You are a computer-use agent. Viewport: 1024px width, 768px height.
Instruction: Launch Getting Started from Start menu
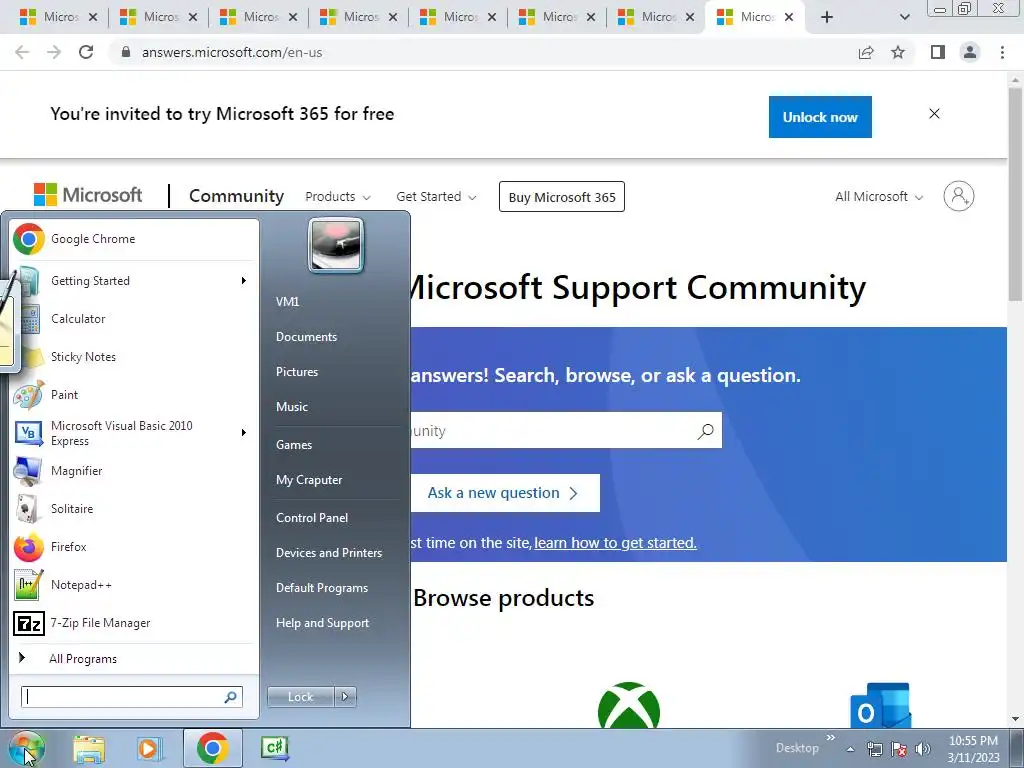[134, 281]
